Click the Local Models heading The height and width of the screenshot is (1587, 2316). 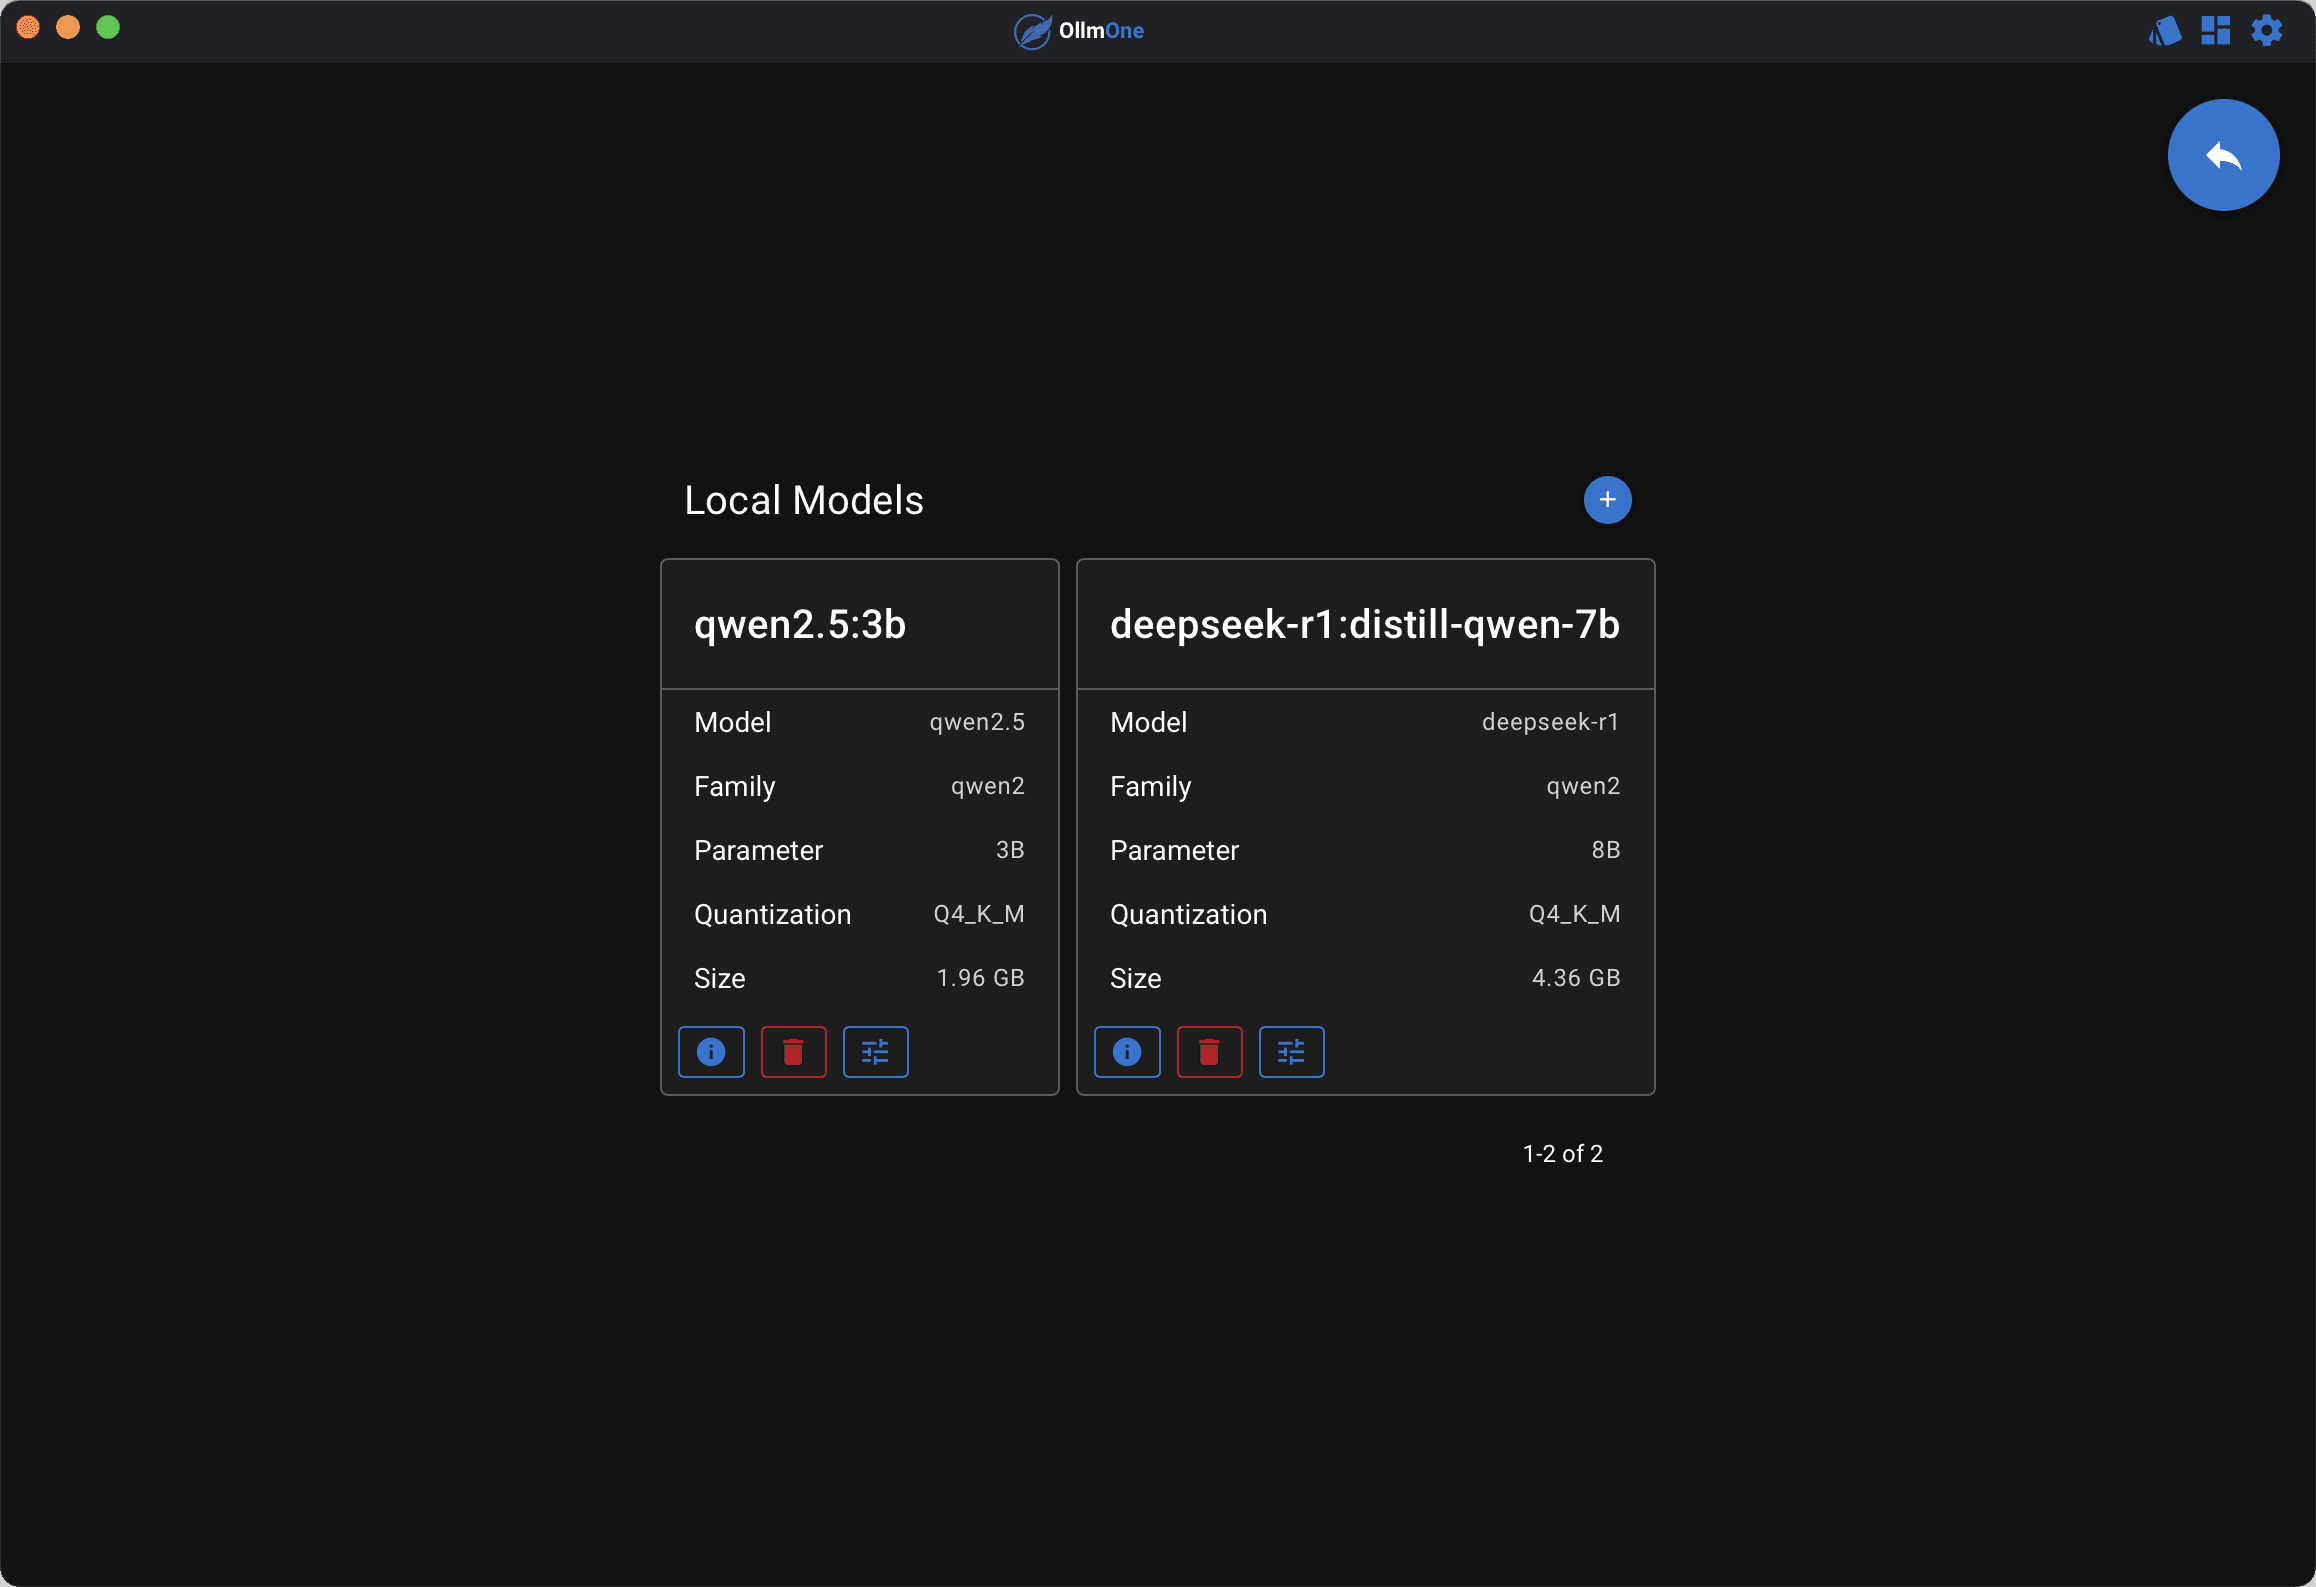coord(803,500)
